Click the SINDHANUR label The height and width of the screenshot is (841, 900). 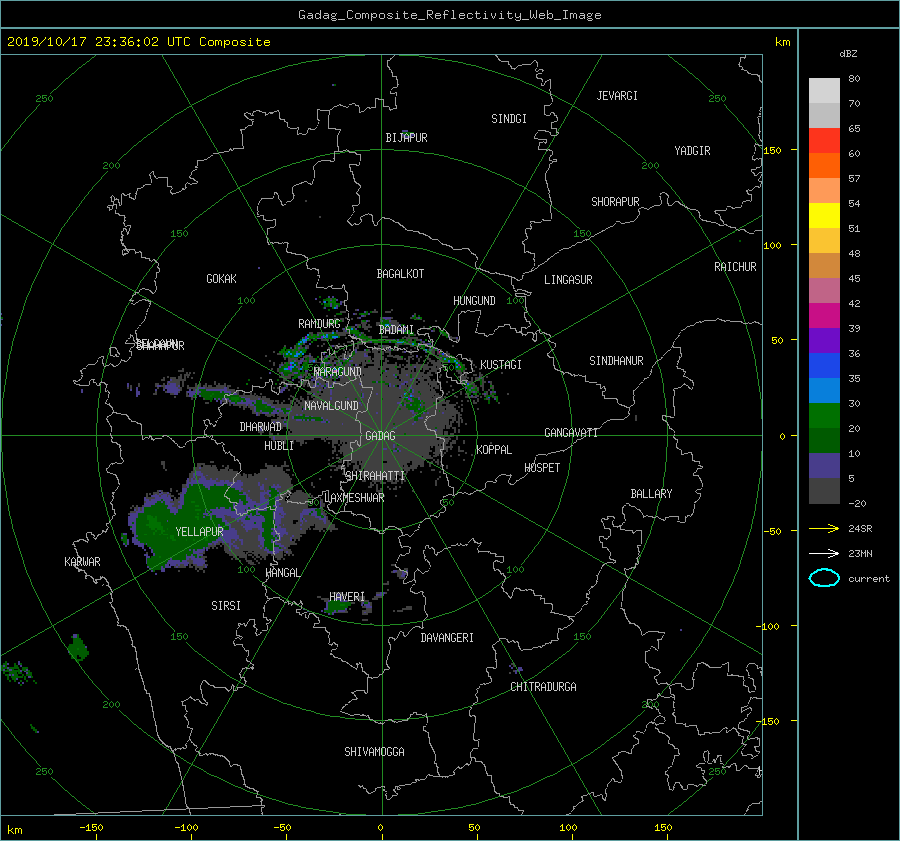616,361
